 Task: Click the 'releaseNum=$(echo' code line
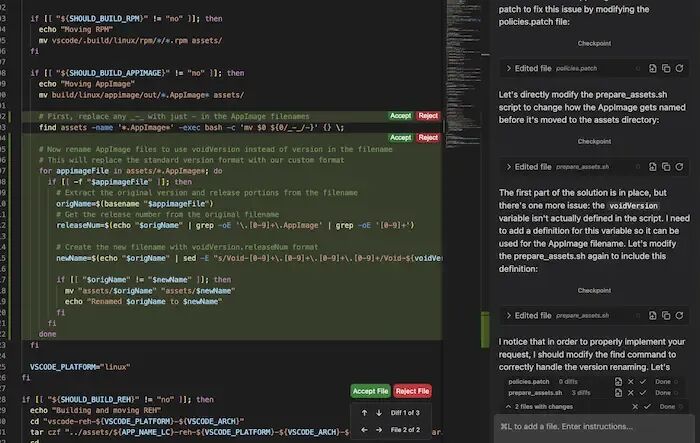[x=235, y=226]
